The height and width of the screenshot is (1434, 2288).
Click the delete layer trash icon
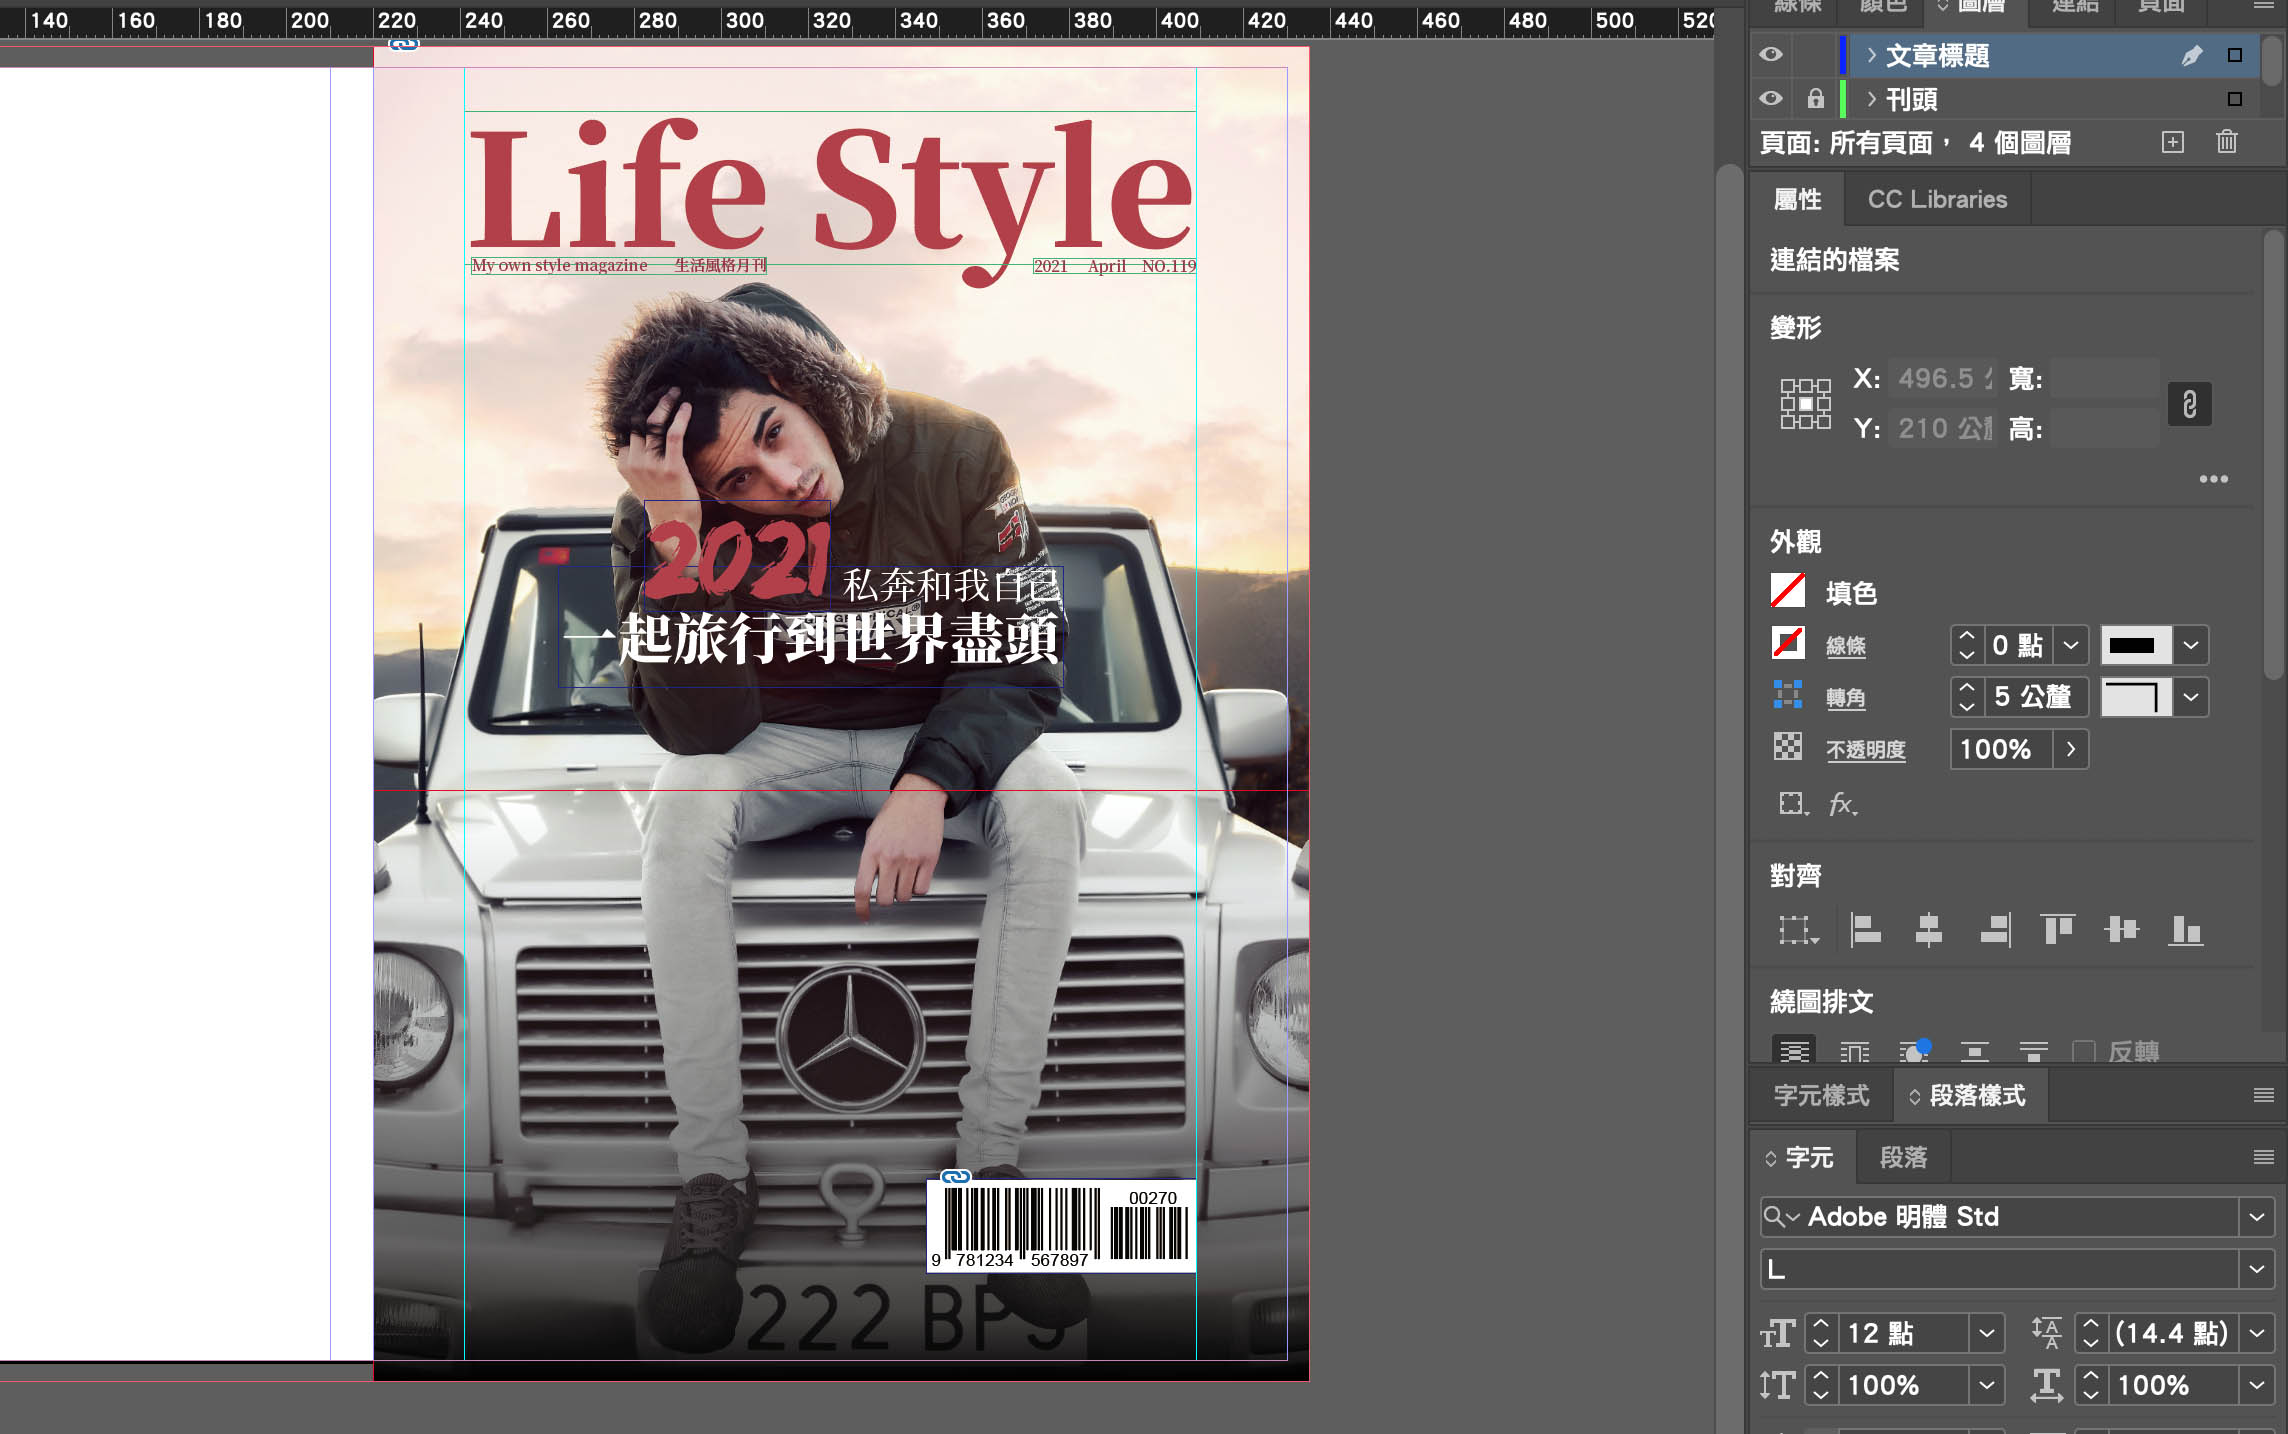tap(2226, 142)
